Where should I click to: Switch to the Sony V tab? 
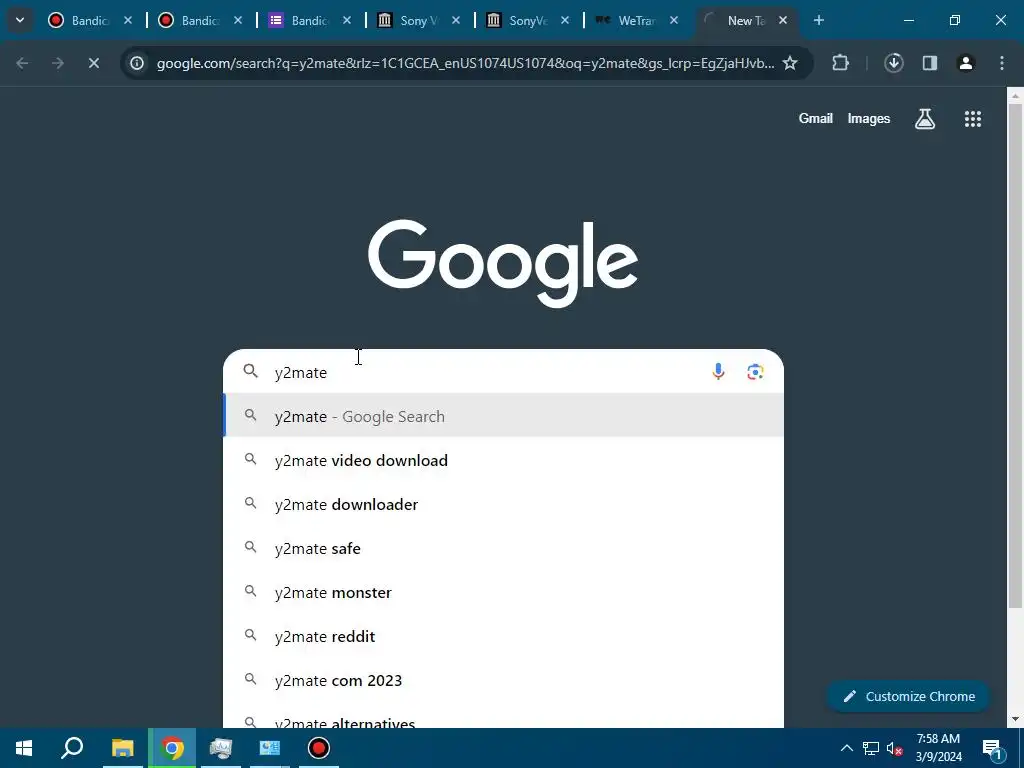click(x=418, y=21)
